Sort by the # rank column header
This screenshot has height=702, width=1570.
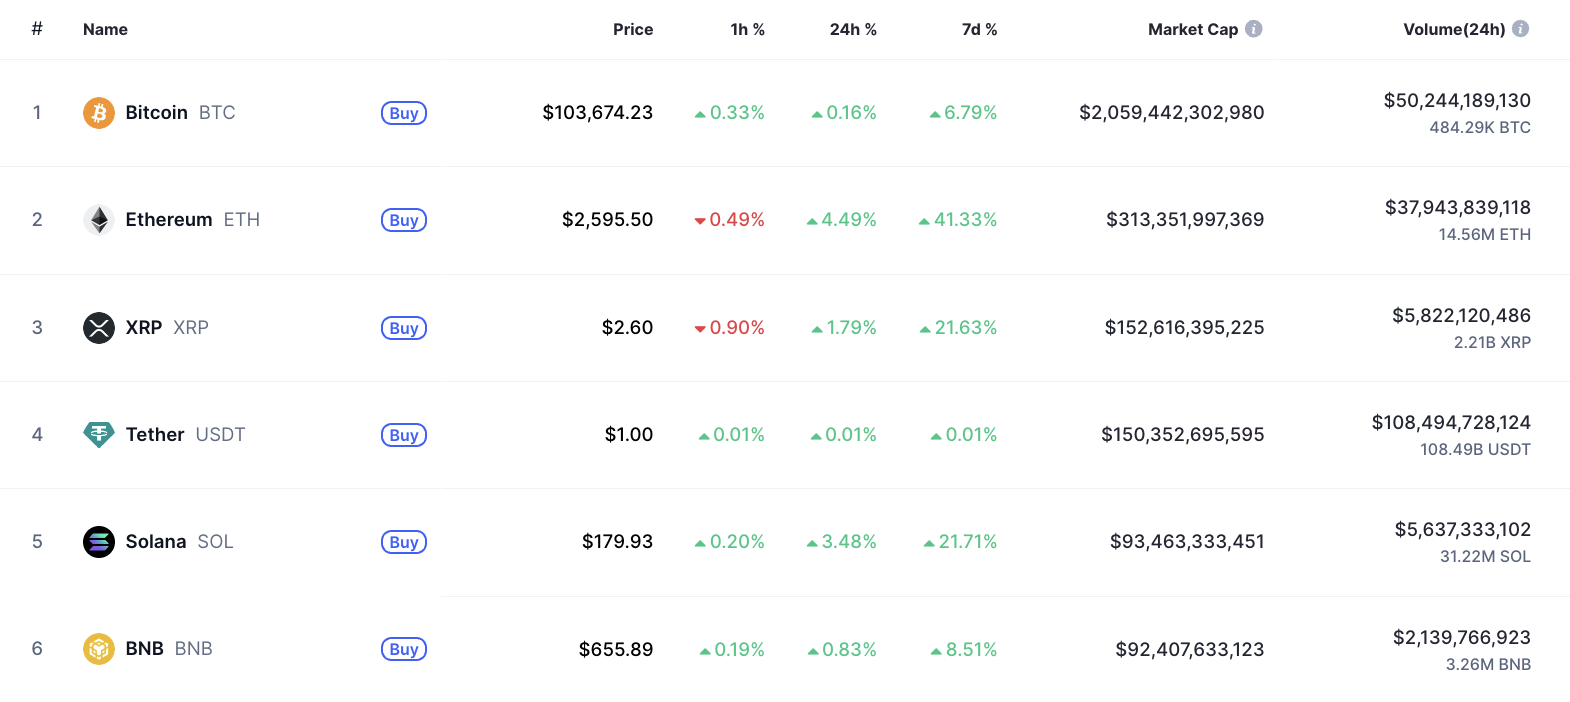[x=37, y=29]
